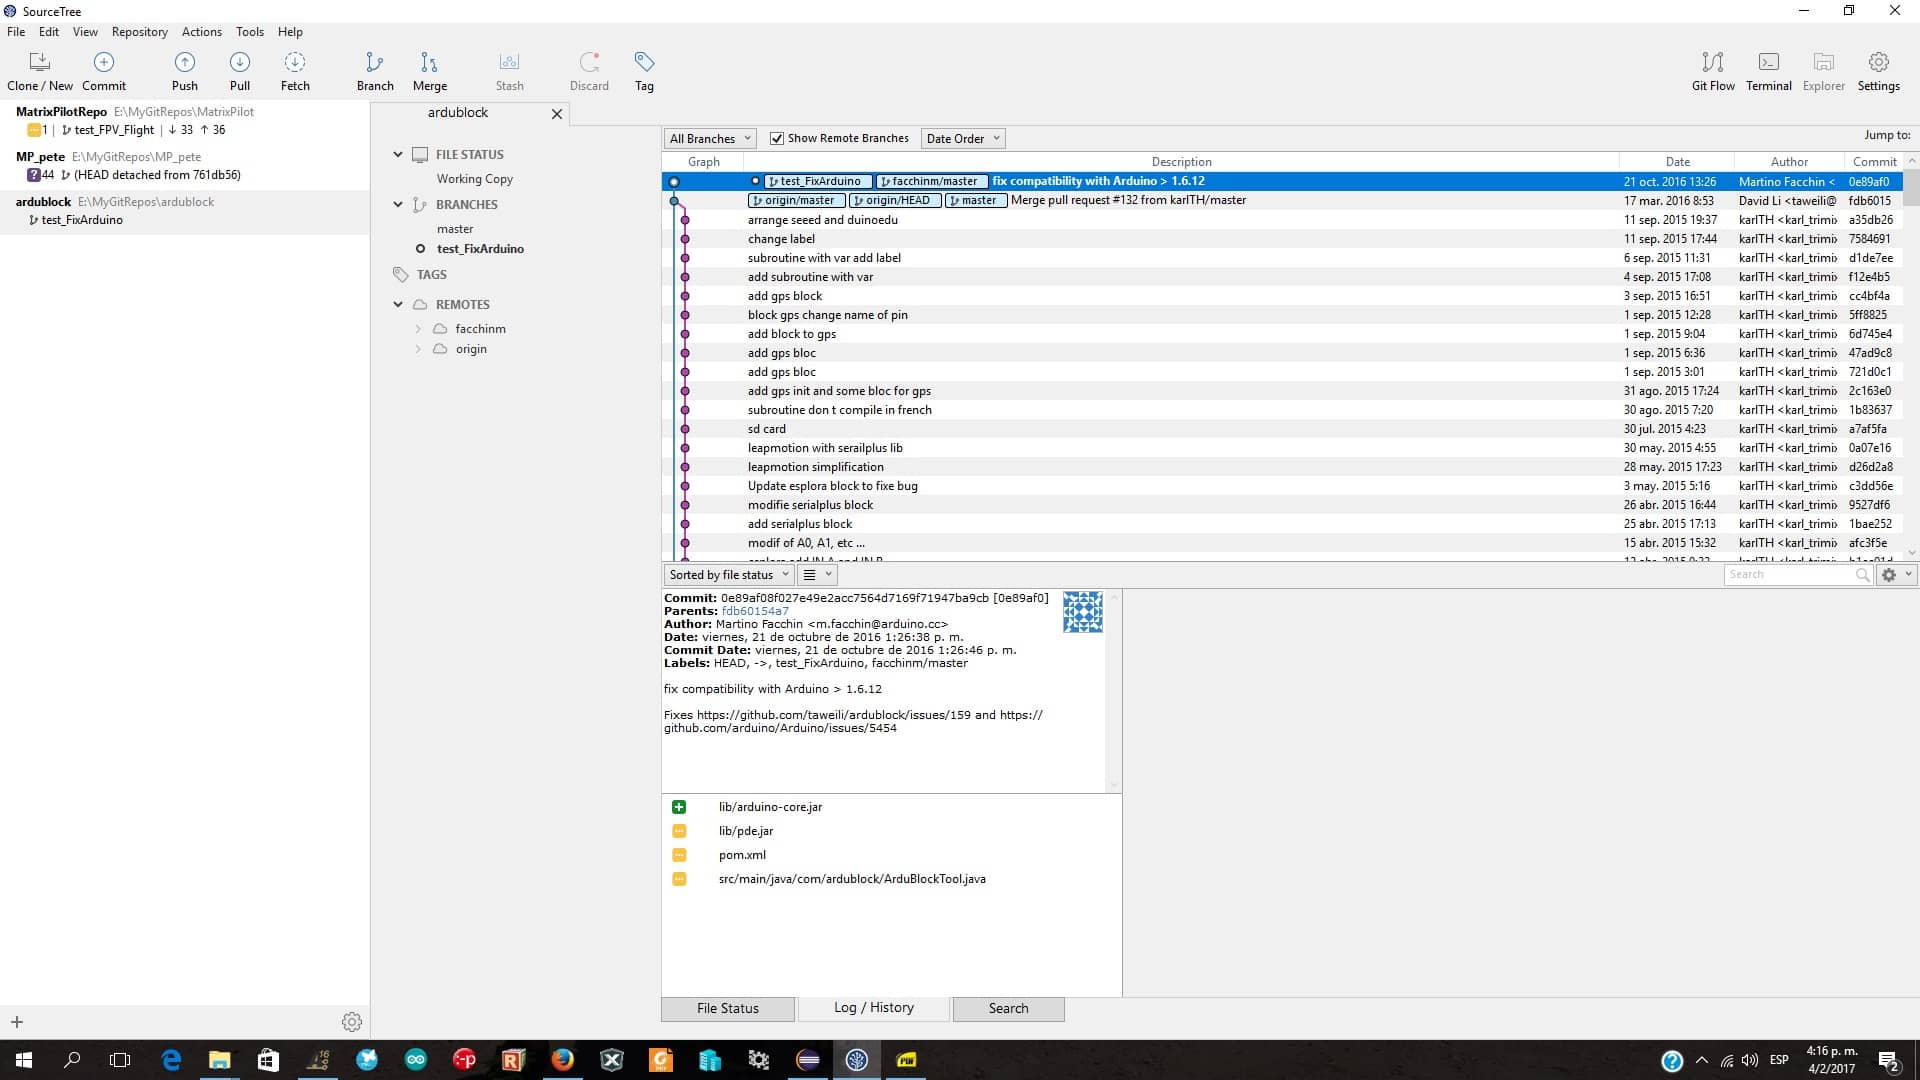The height and width of the screenshot is (1080, 1920).
Task: Open the Date Order dropdown
Action: click(962, 139)
